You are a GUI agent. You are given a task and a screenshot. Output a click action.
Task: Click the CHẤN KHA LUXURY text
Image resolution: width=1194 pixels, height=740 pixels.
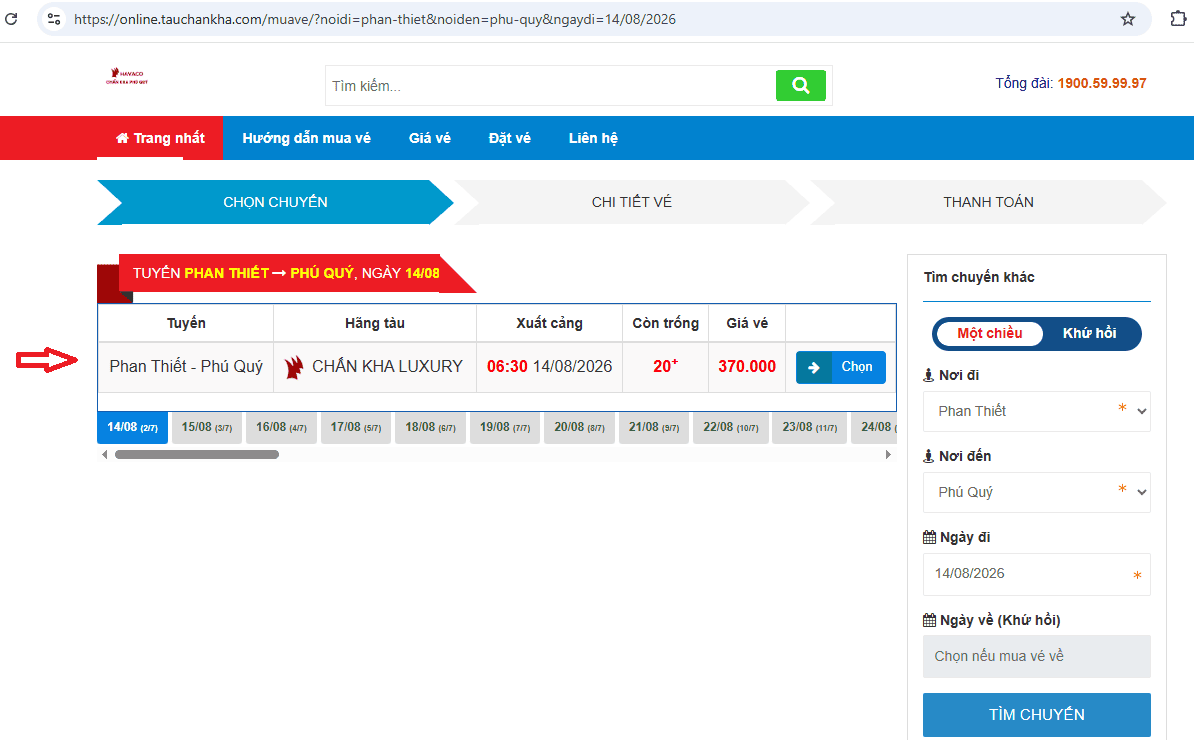pyautogui.click(x=388, y=367)
